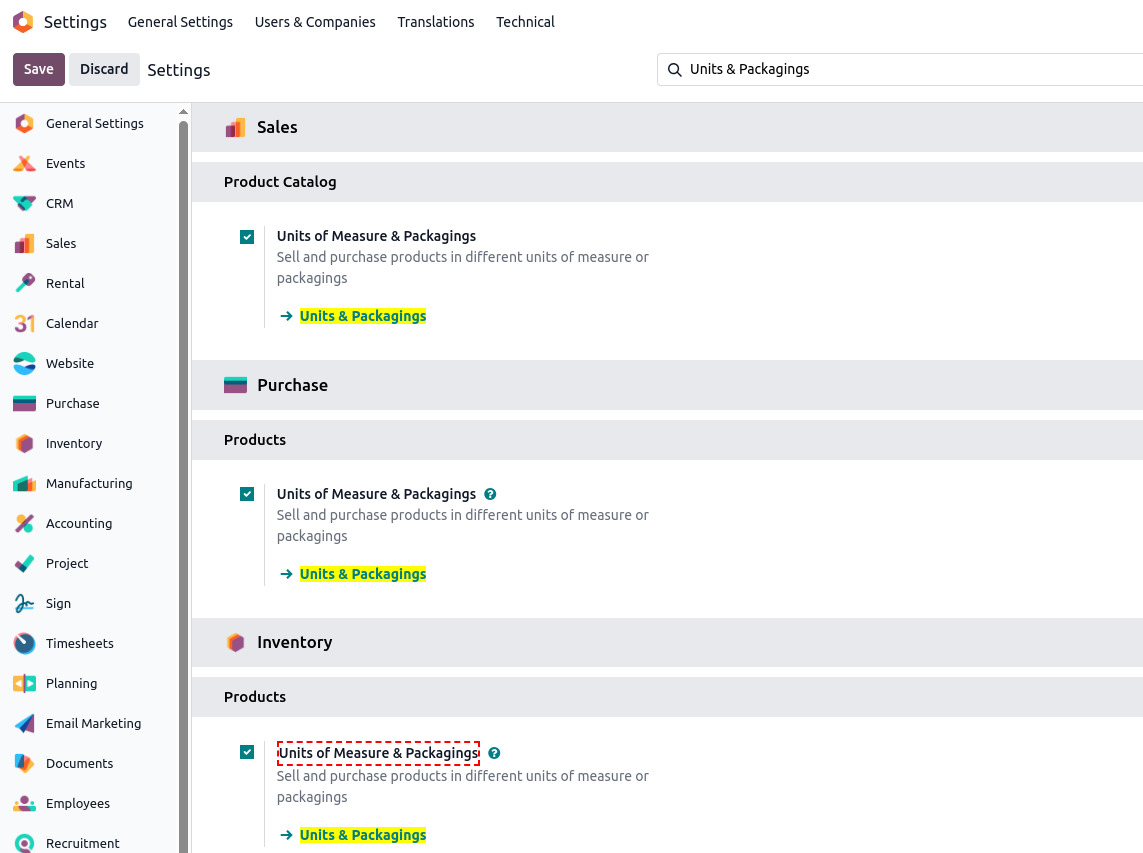This screenshot has width=1143, height=853.
Task: Click the Purchase section header icon
Action: (x=235, y=385)
